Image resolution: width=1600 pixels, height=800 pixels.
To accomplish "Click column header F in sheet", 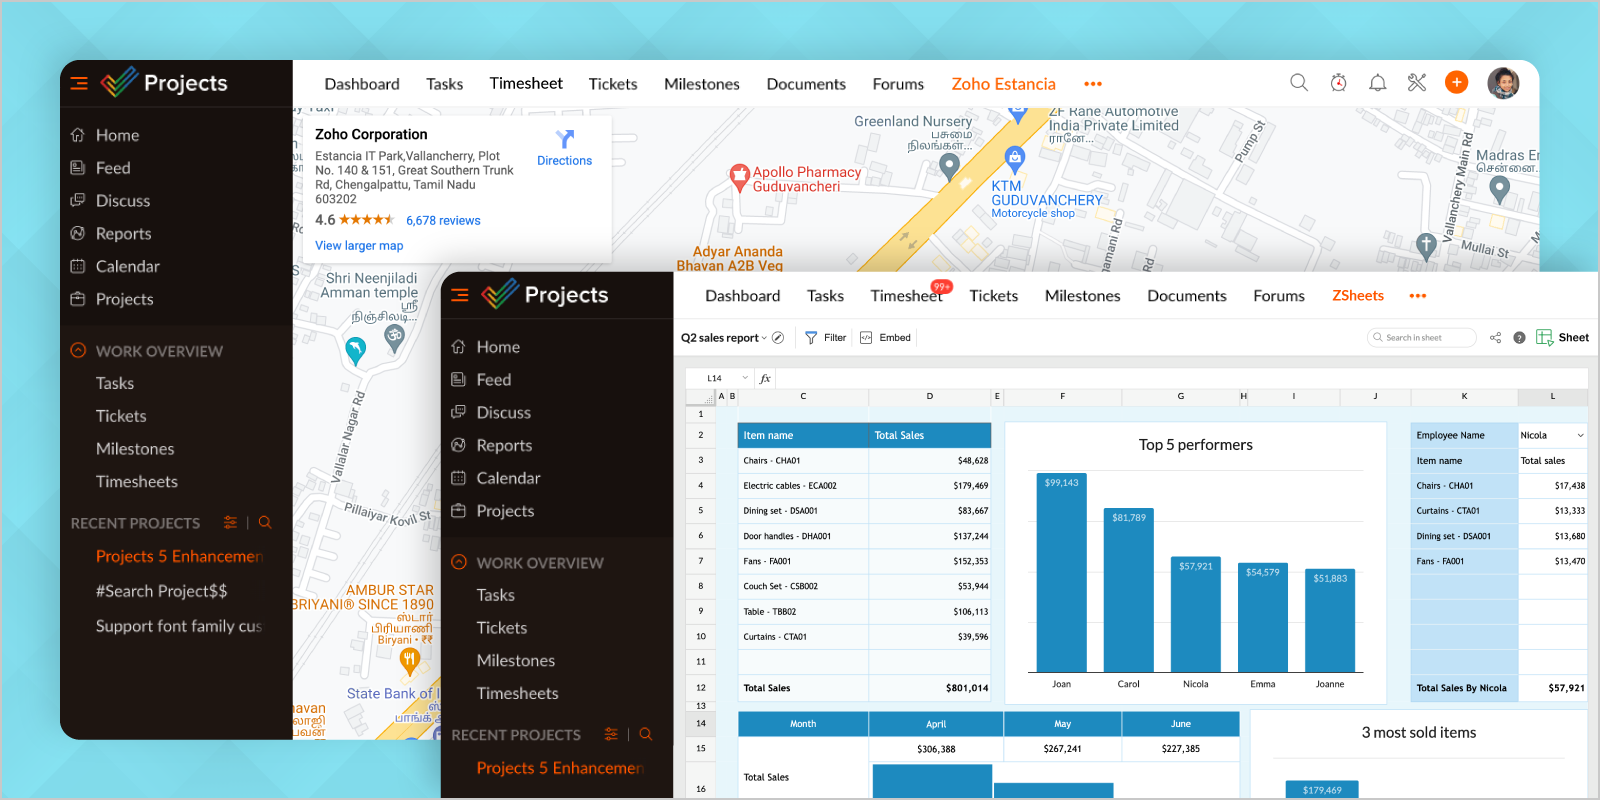I will coord(1062,397).
